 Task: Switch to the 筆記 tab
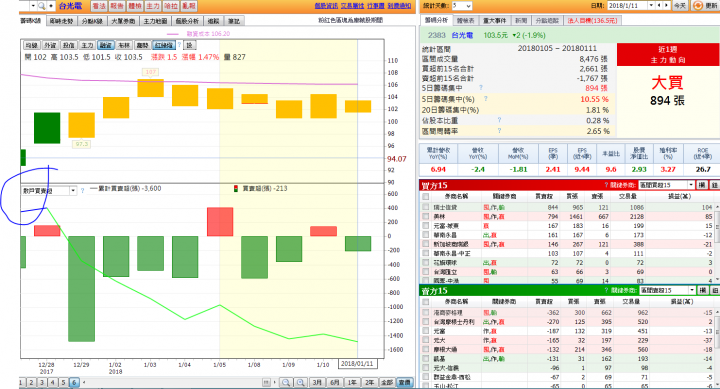point(234,21)
